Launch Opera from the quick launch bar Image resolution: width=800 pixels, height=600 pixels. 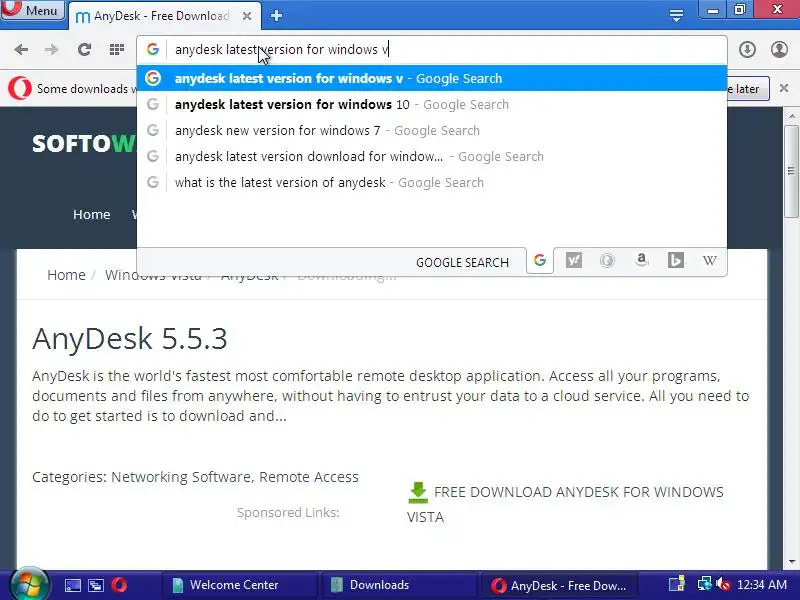[119, 585]
